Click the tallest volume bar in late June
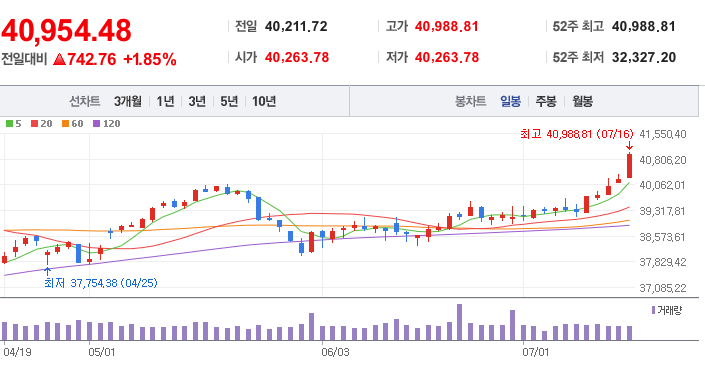Screen dimensions: 705x365 click(460, 322)
